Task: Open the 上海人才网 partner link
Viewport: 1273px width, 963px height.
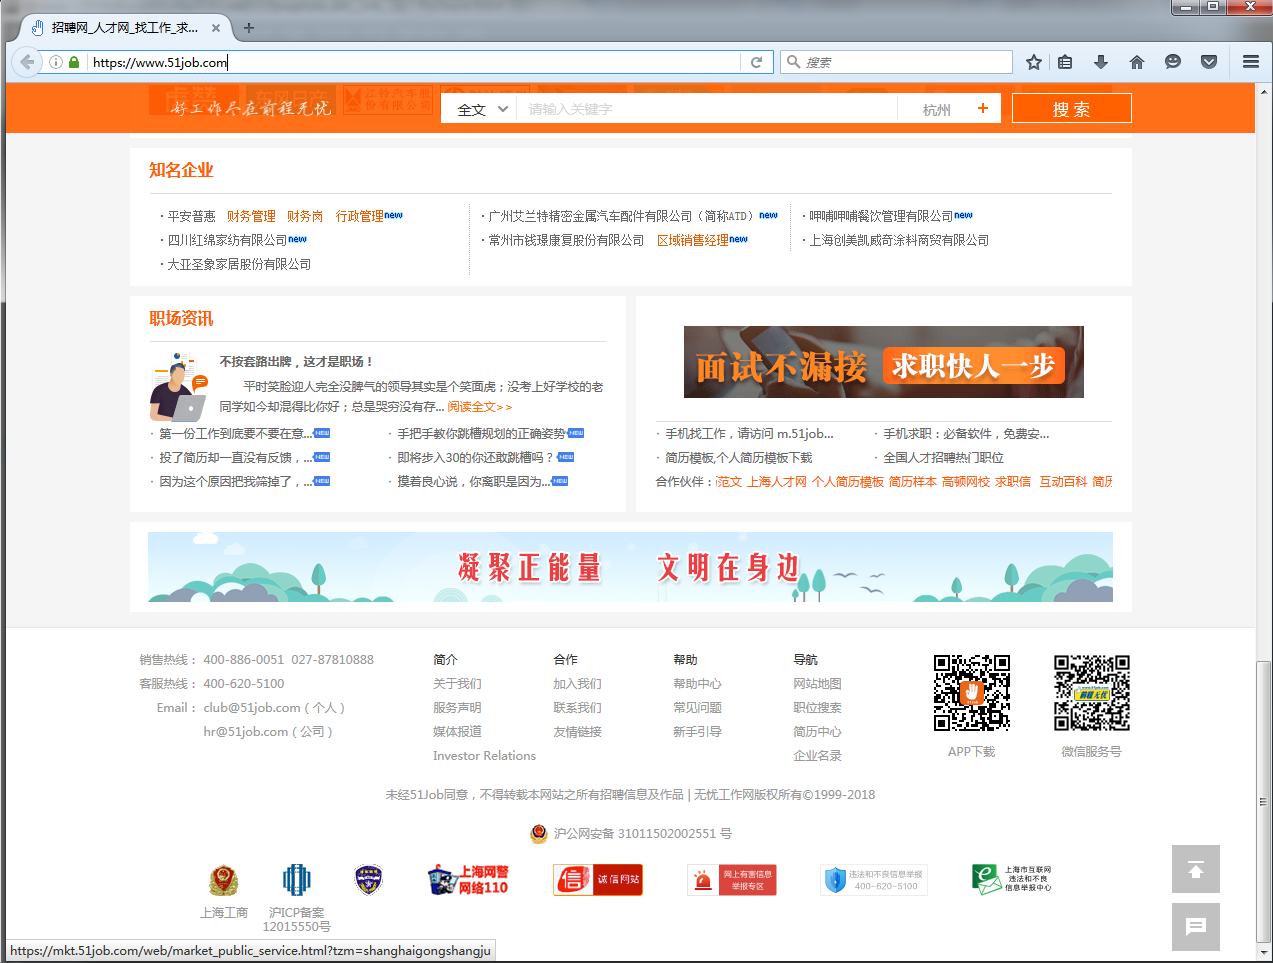Action: [777, 482]
